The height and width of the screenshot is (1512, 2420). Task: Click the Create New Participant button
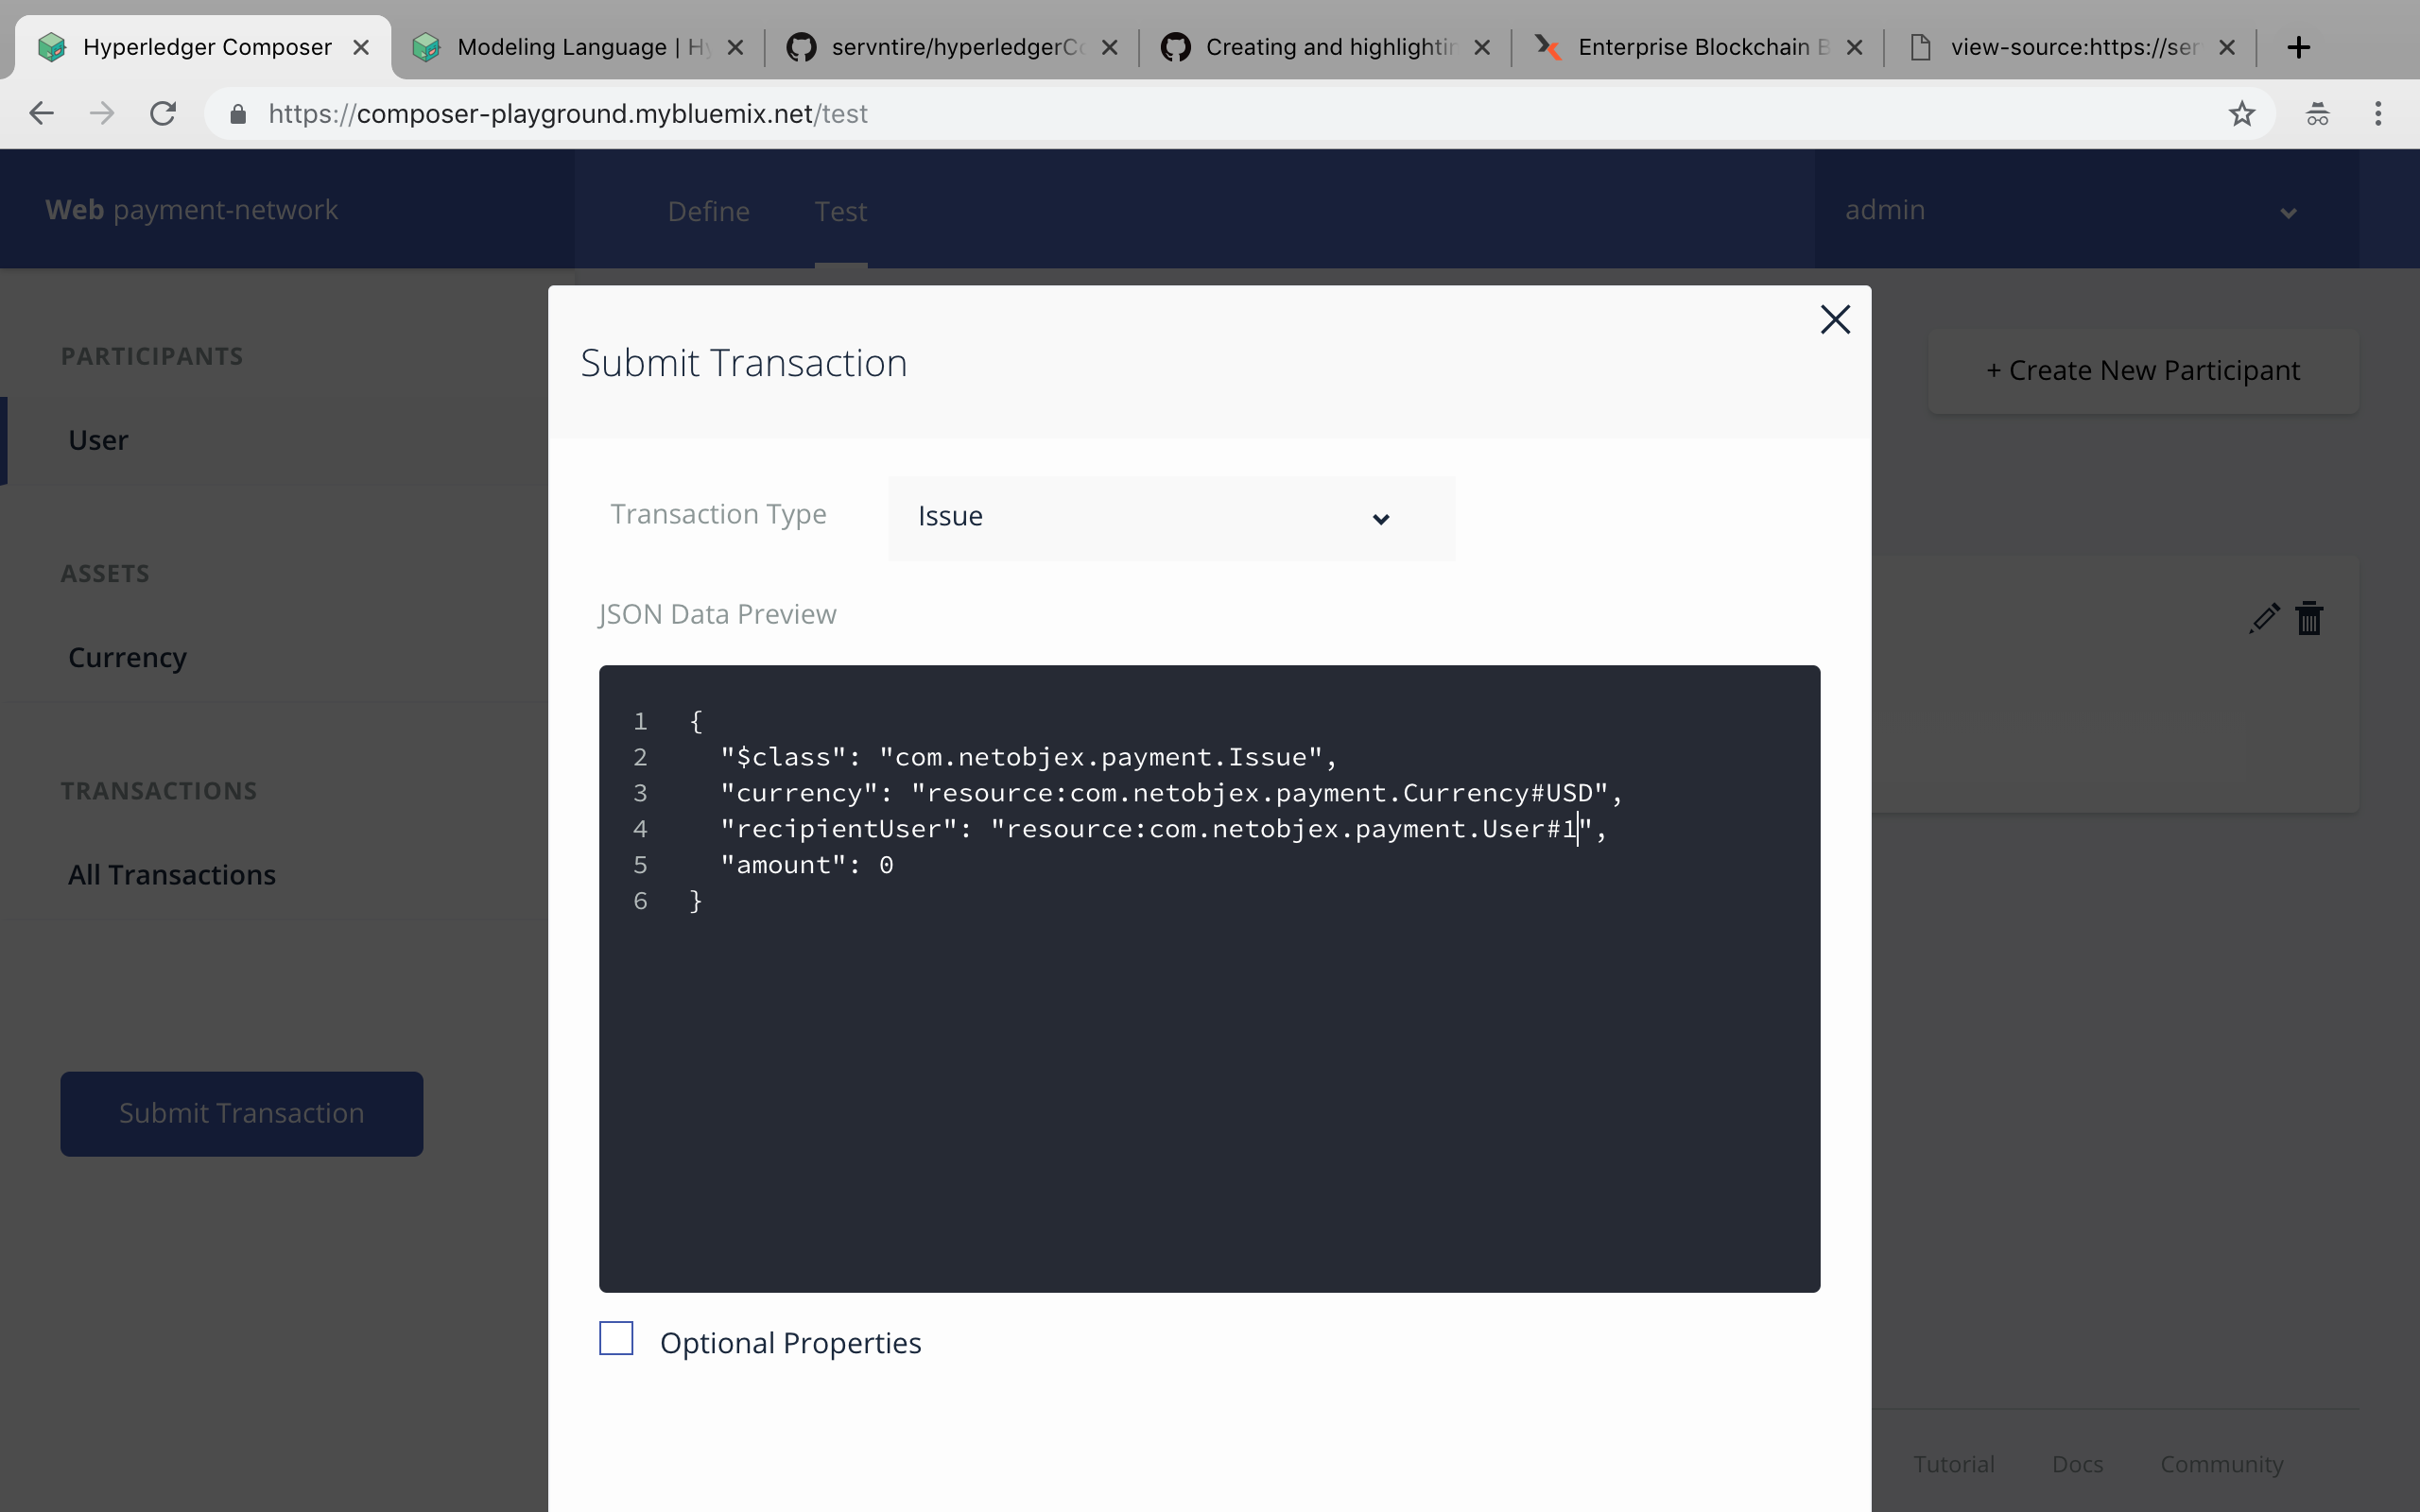[2143, 369]
